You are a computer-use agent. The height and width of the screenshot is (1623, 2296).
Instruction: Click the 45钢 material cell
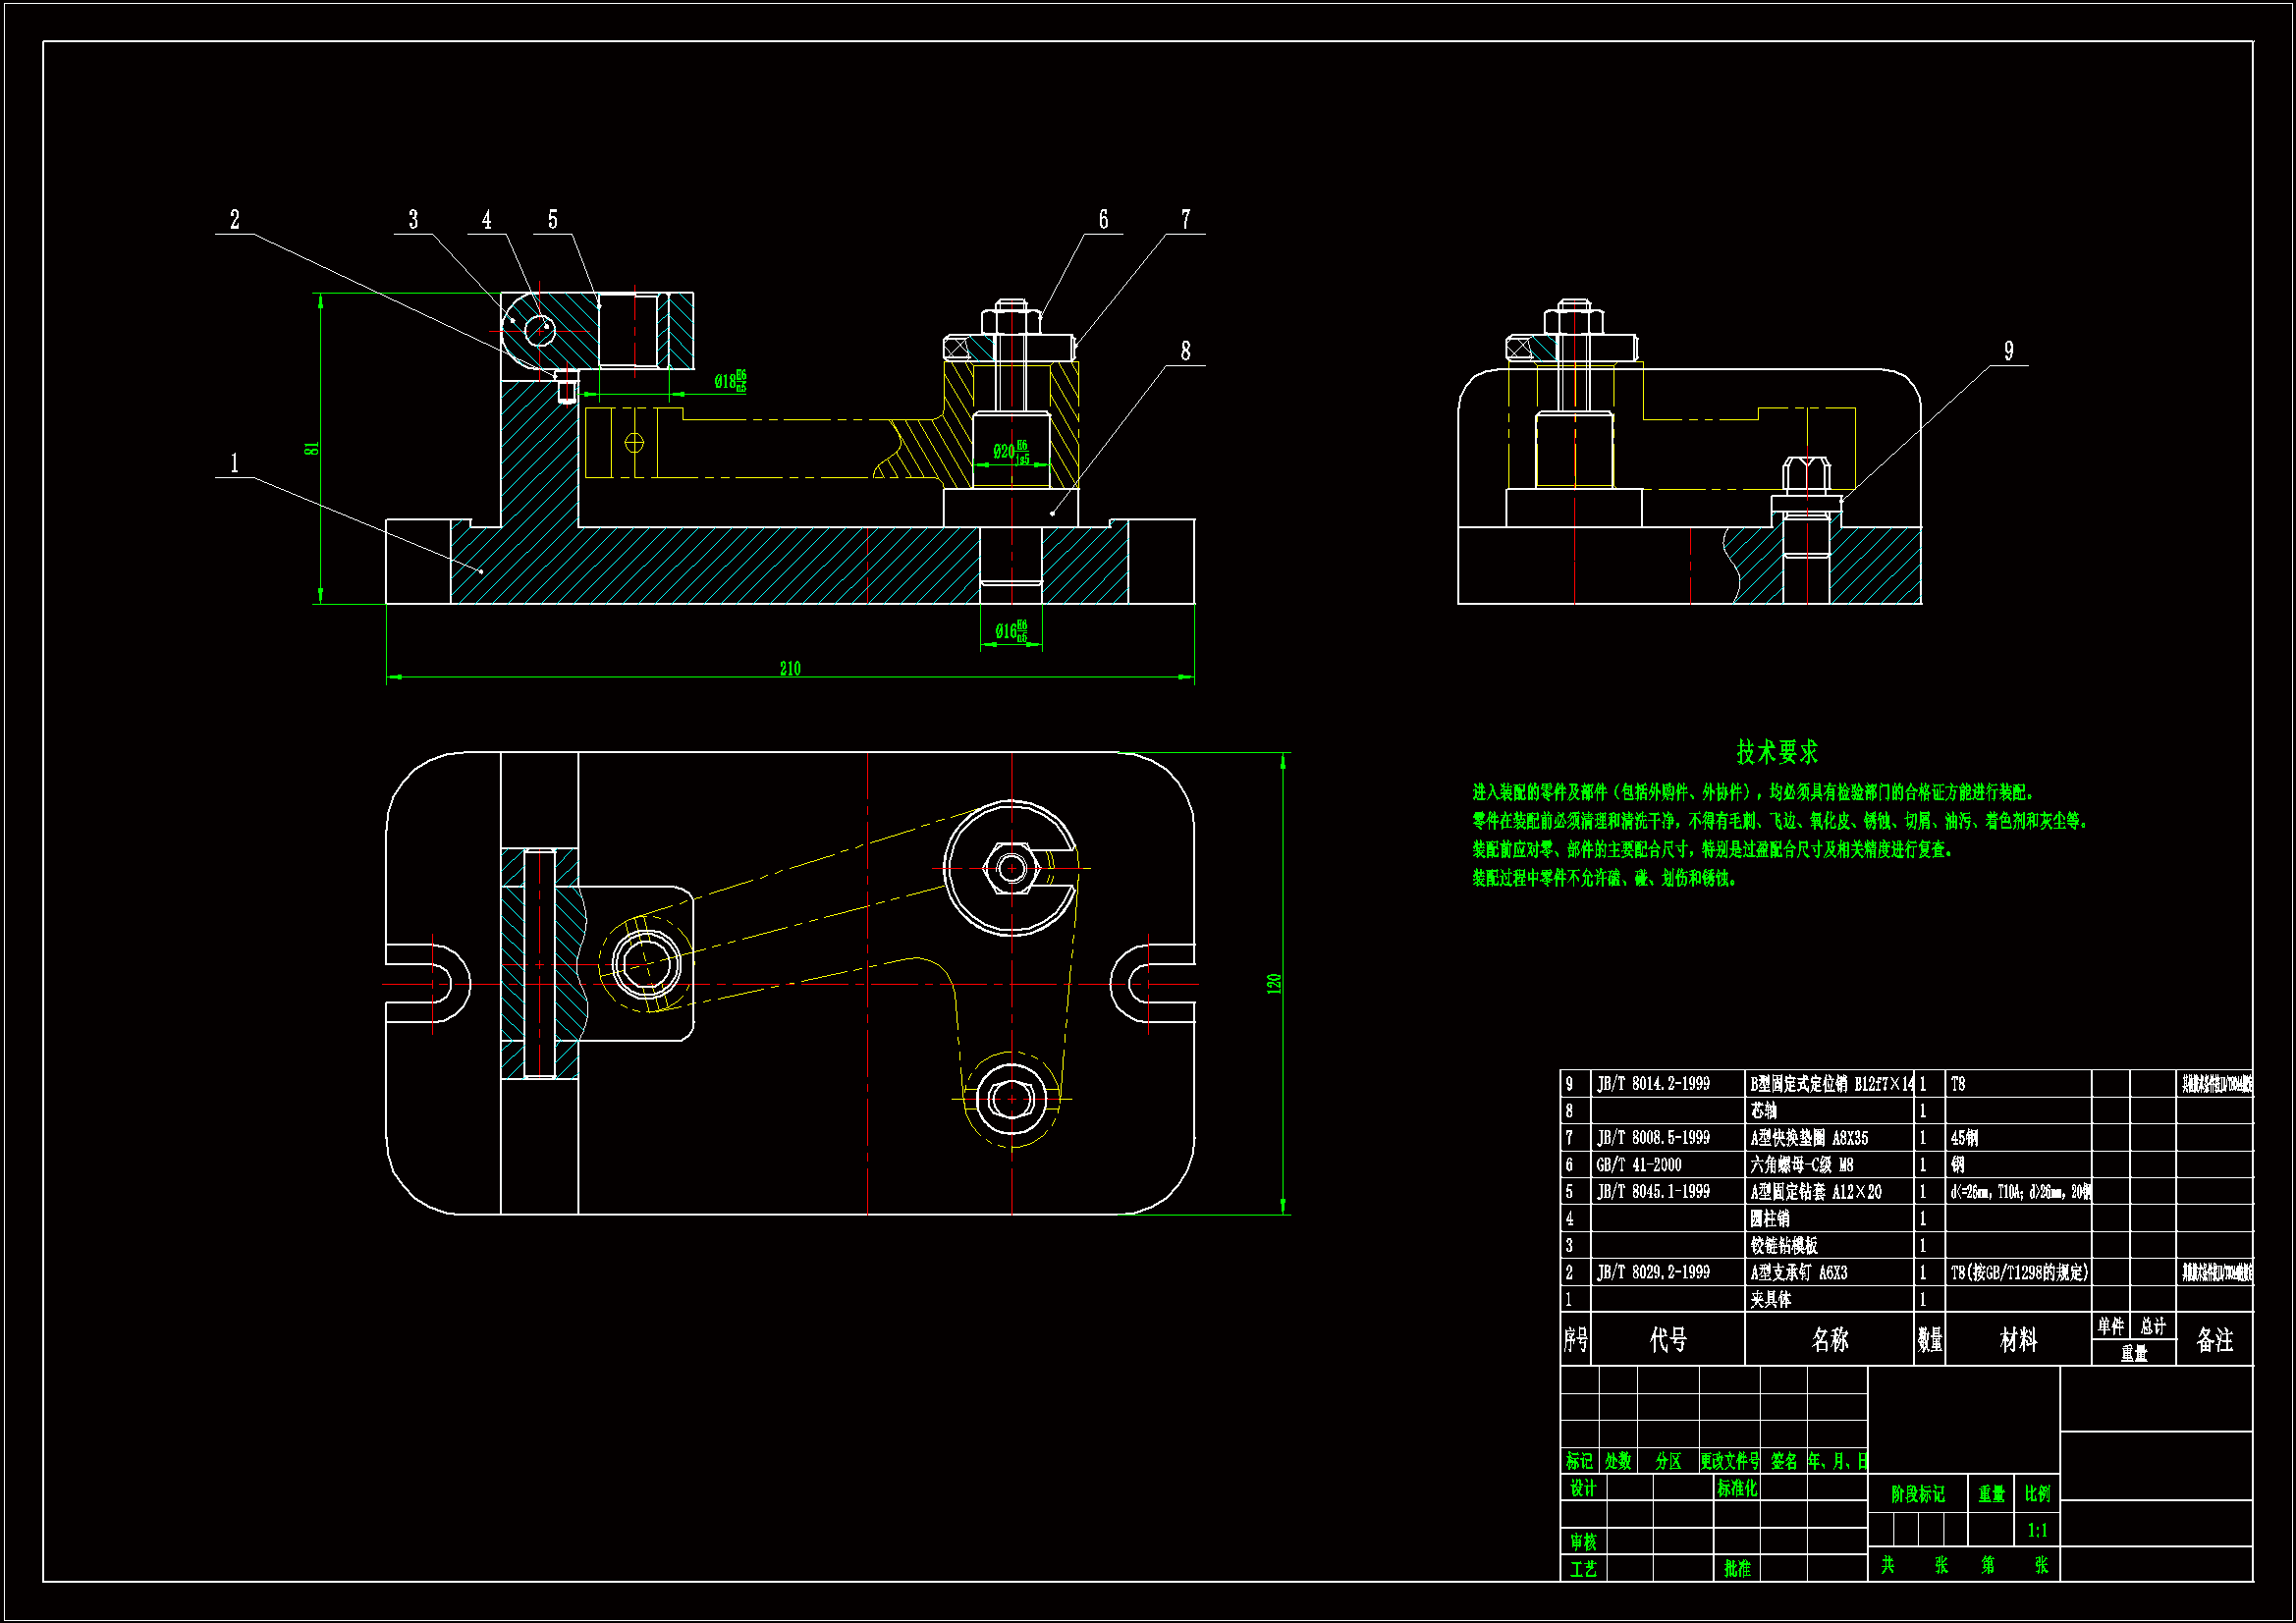tap(1964, 1138)
